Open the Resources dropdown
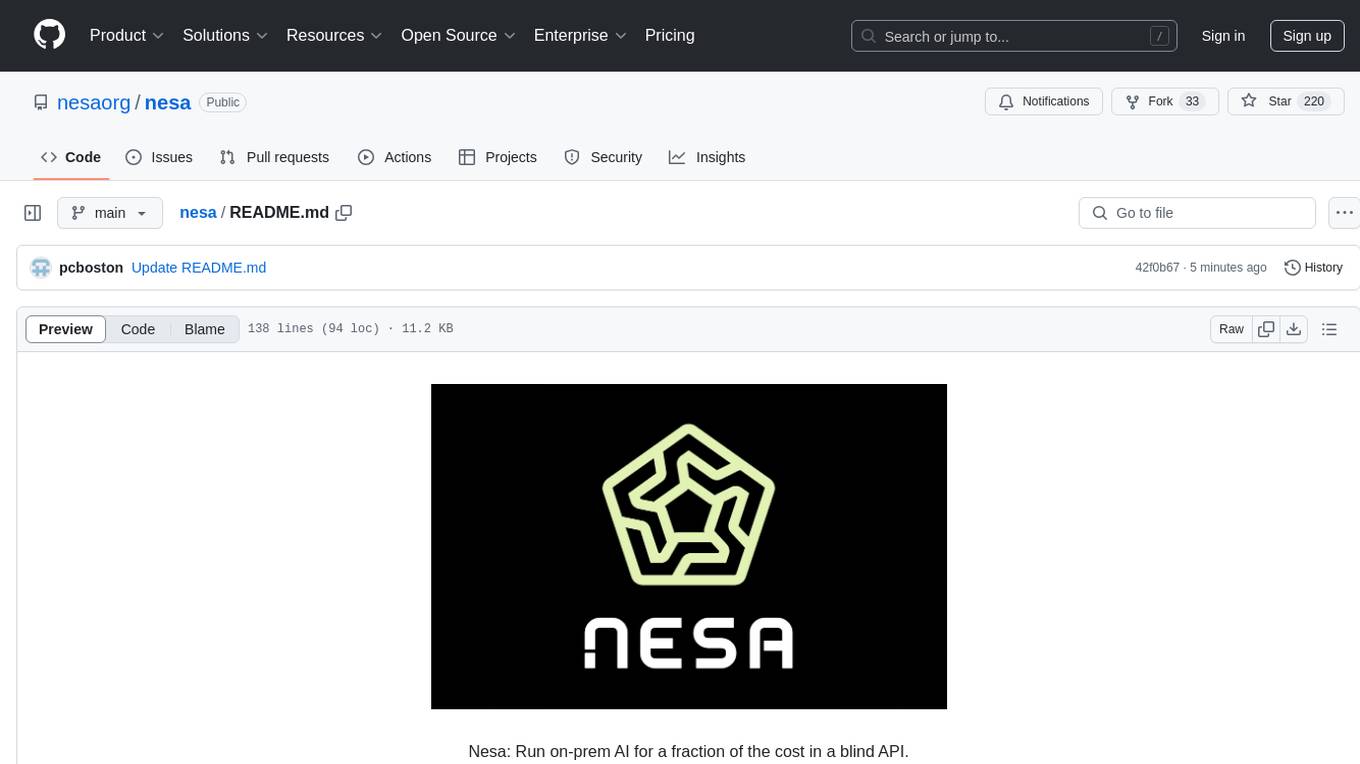Viewport: 1360px width, 764px height. tap(334, 35)
